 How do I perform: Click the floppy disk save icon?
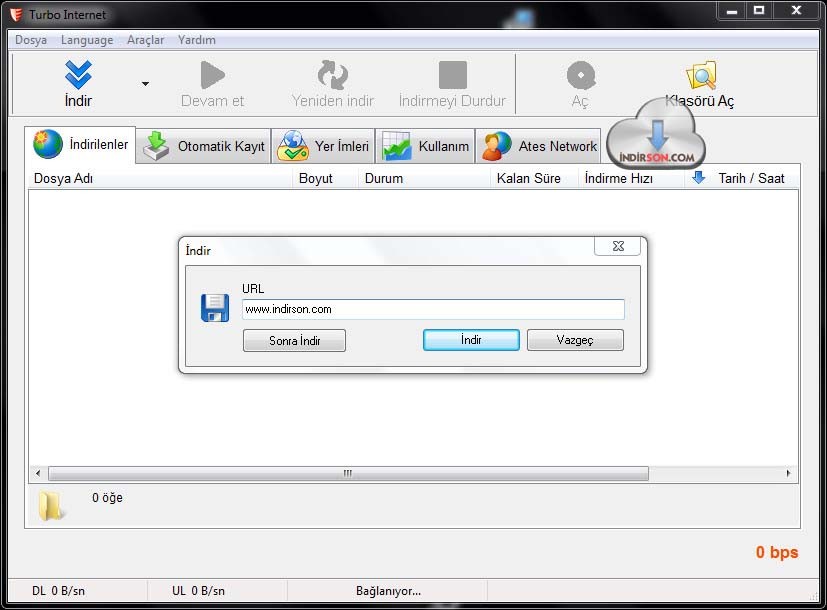(x=215, y=308)
